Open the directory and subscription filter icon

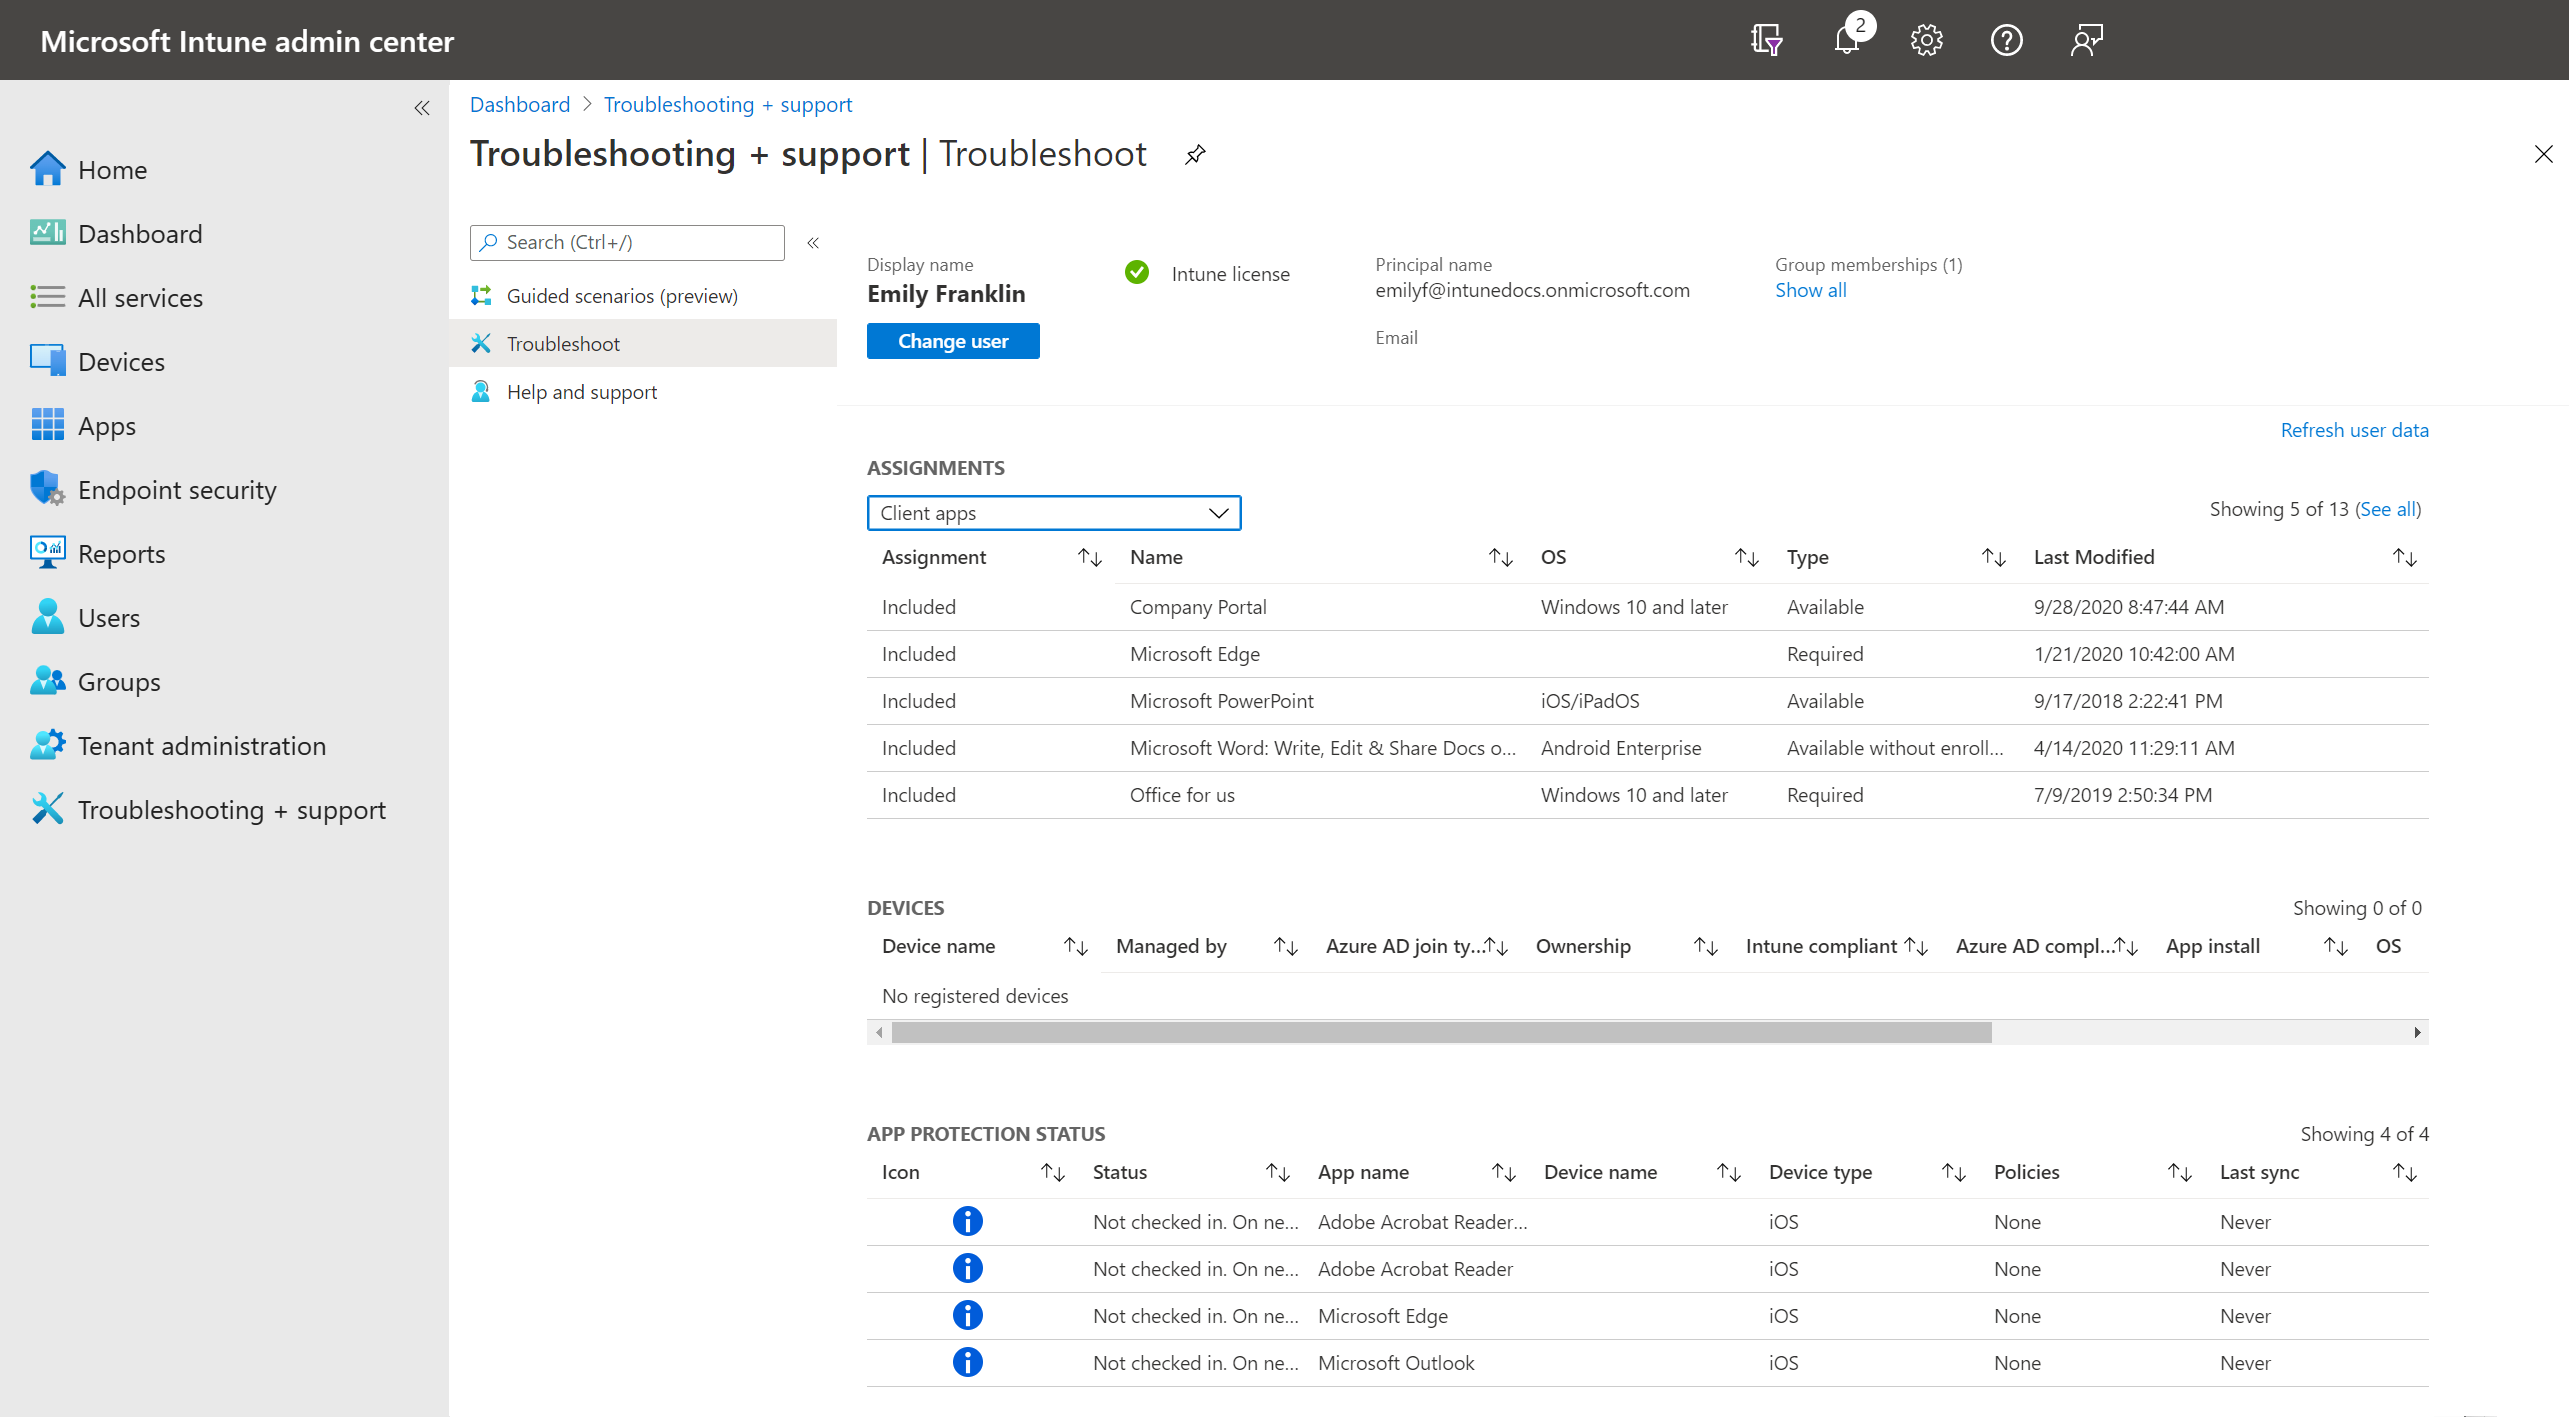[1767, 40]
